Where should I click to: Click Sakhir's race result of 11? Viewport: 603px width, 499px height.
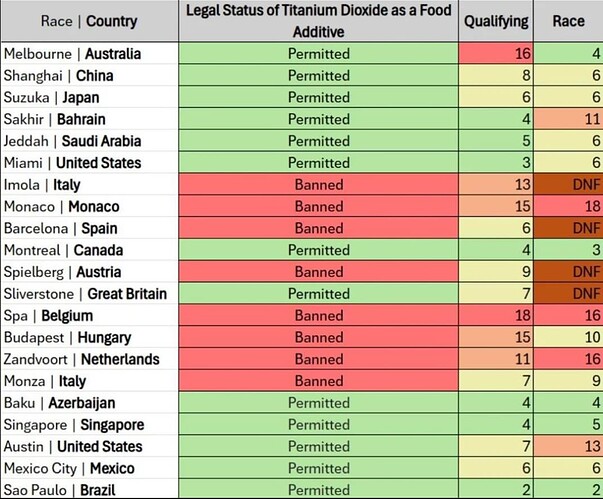click(x=568, y=119)
